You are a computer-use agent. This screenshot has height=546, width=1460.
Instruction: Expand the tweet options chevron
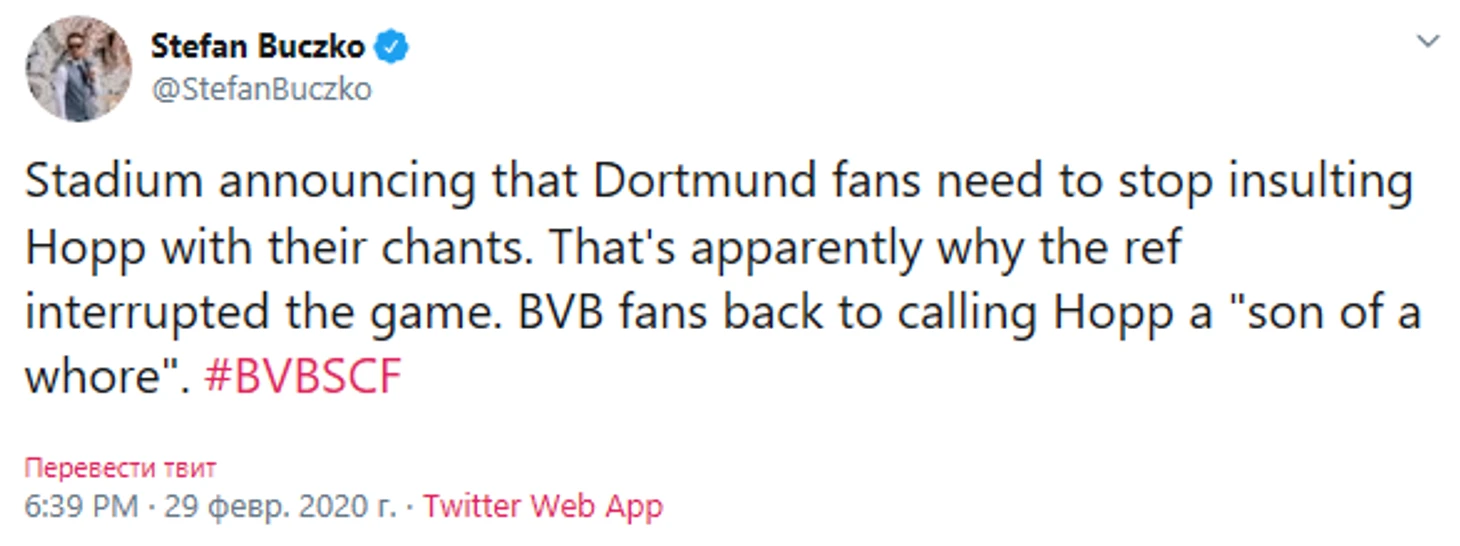coord(1429,42)
